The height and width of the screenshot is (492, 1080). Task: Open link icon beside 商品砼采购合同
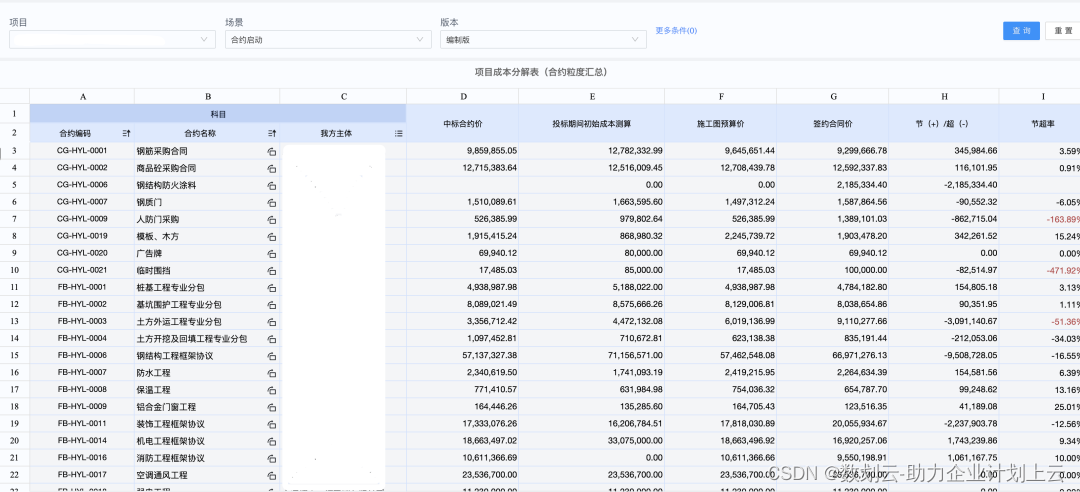tap(271, 168)
